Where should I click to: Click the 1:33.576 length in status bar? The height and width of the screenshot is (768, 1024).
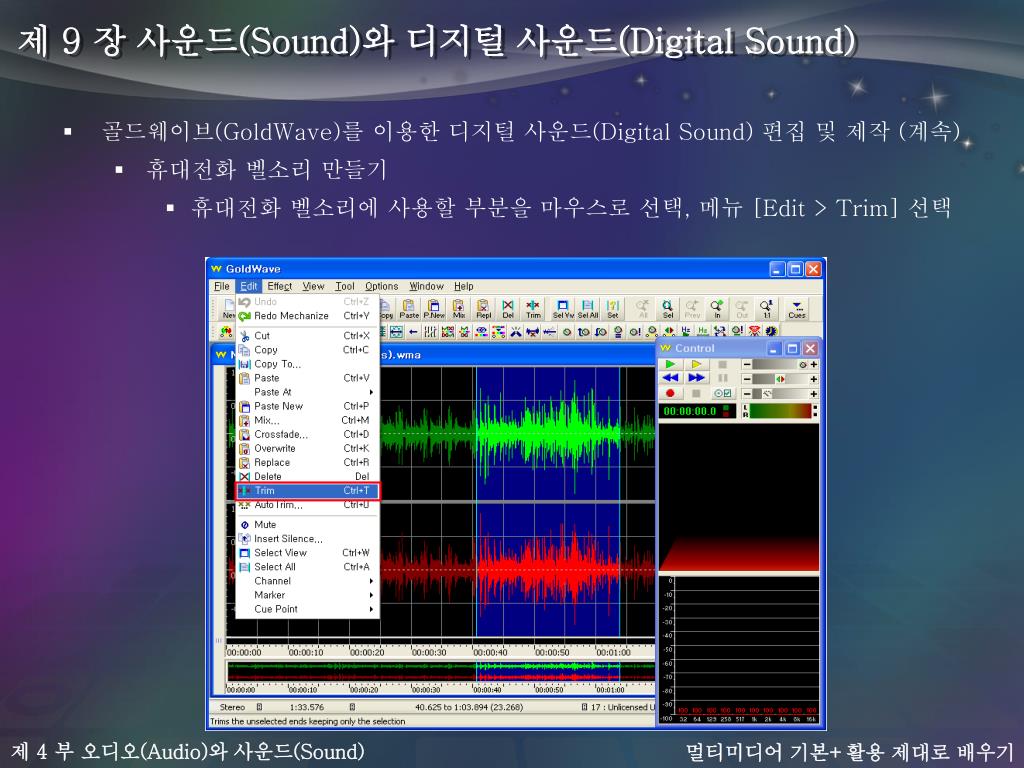coord(307,707)
